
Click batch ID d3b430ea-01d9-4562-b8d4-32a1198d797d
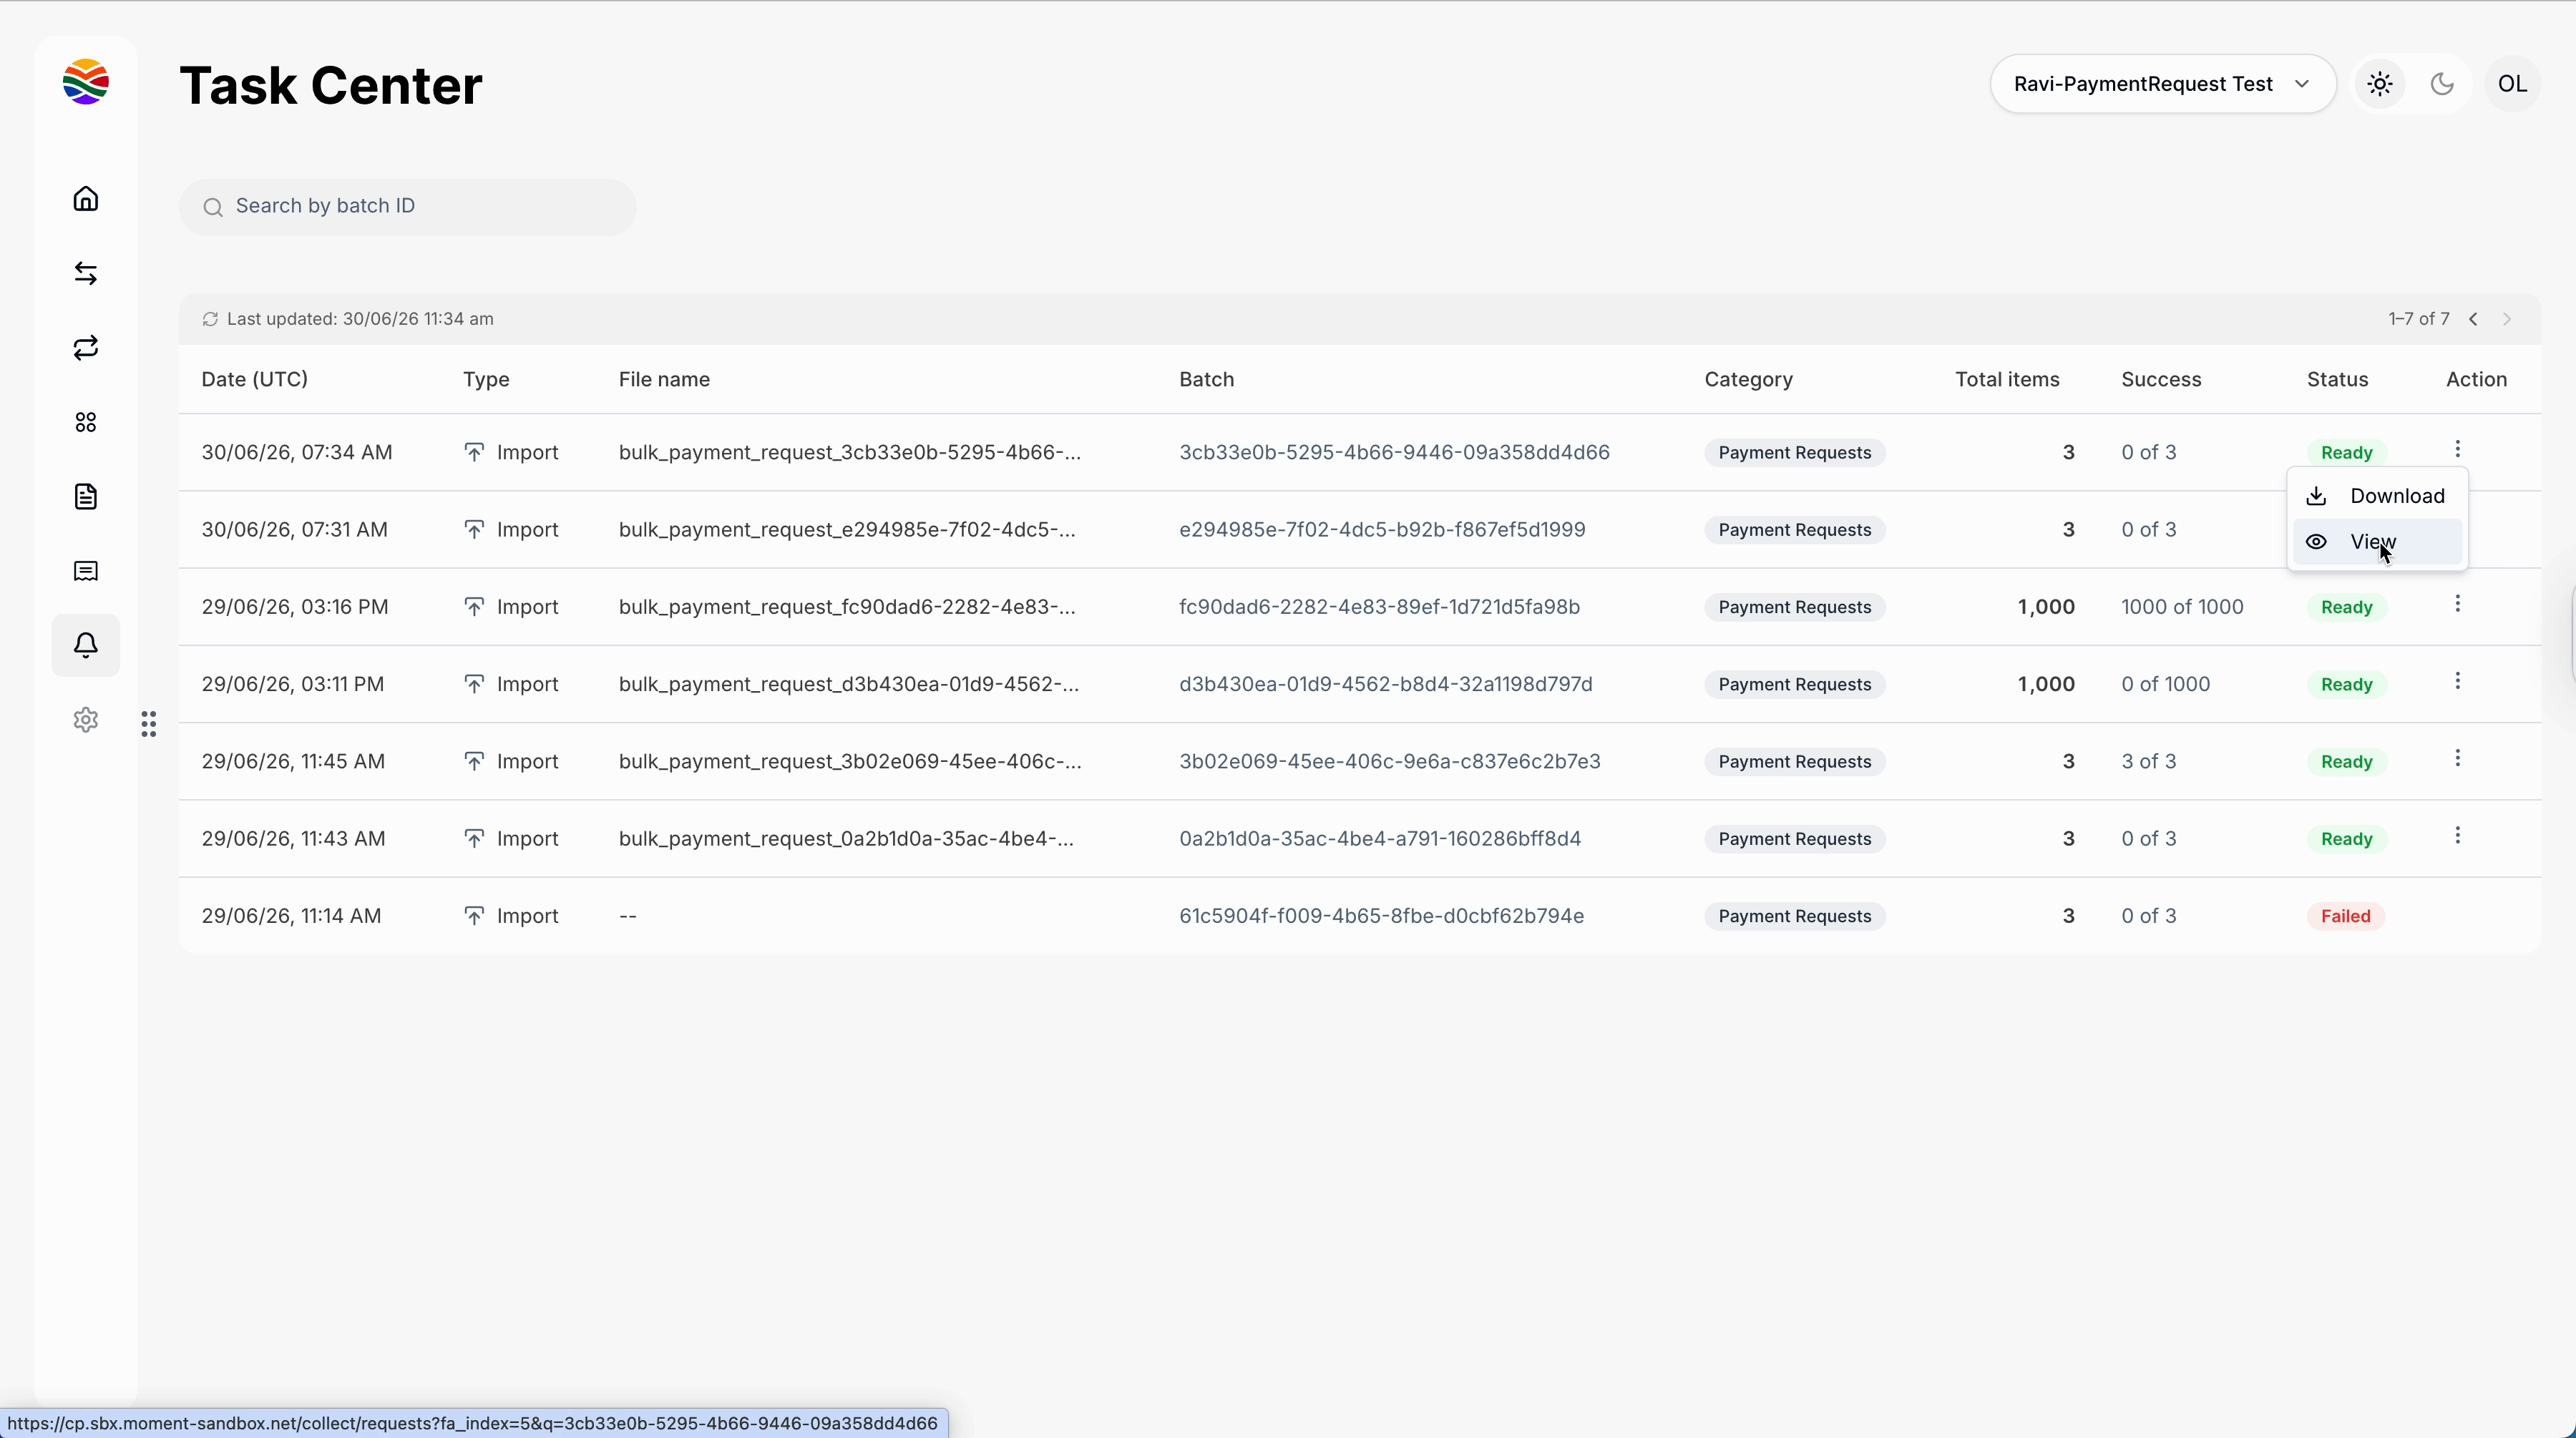coord(1385,684)
